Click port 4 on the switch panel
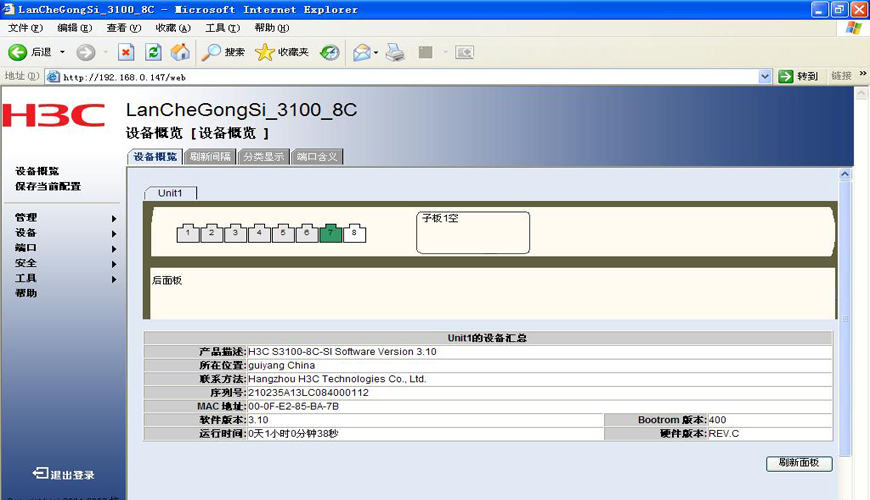Viewport: 870px width, 500px height. pos(259,233)
